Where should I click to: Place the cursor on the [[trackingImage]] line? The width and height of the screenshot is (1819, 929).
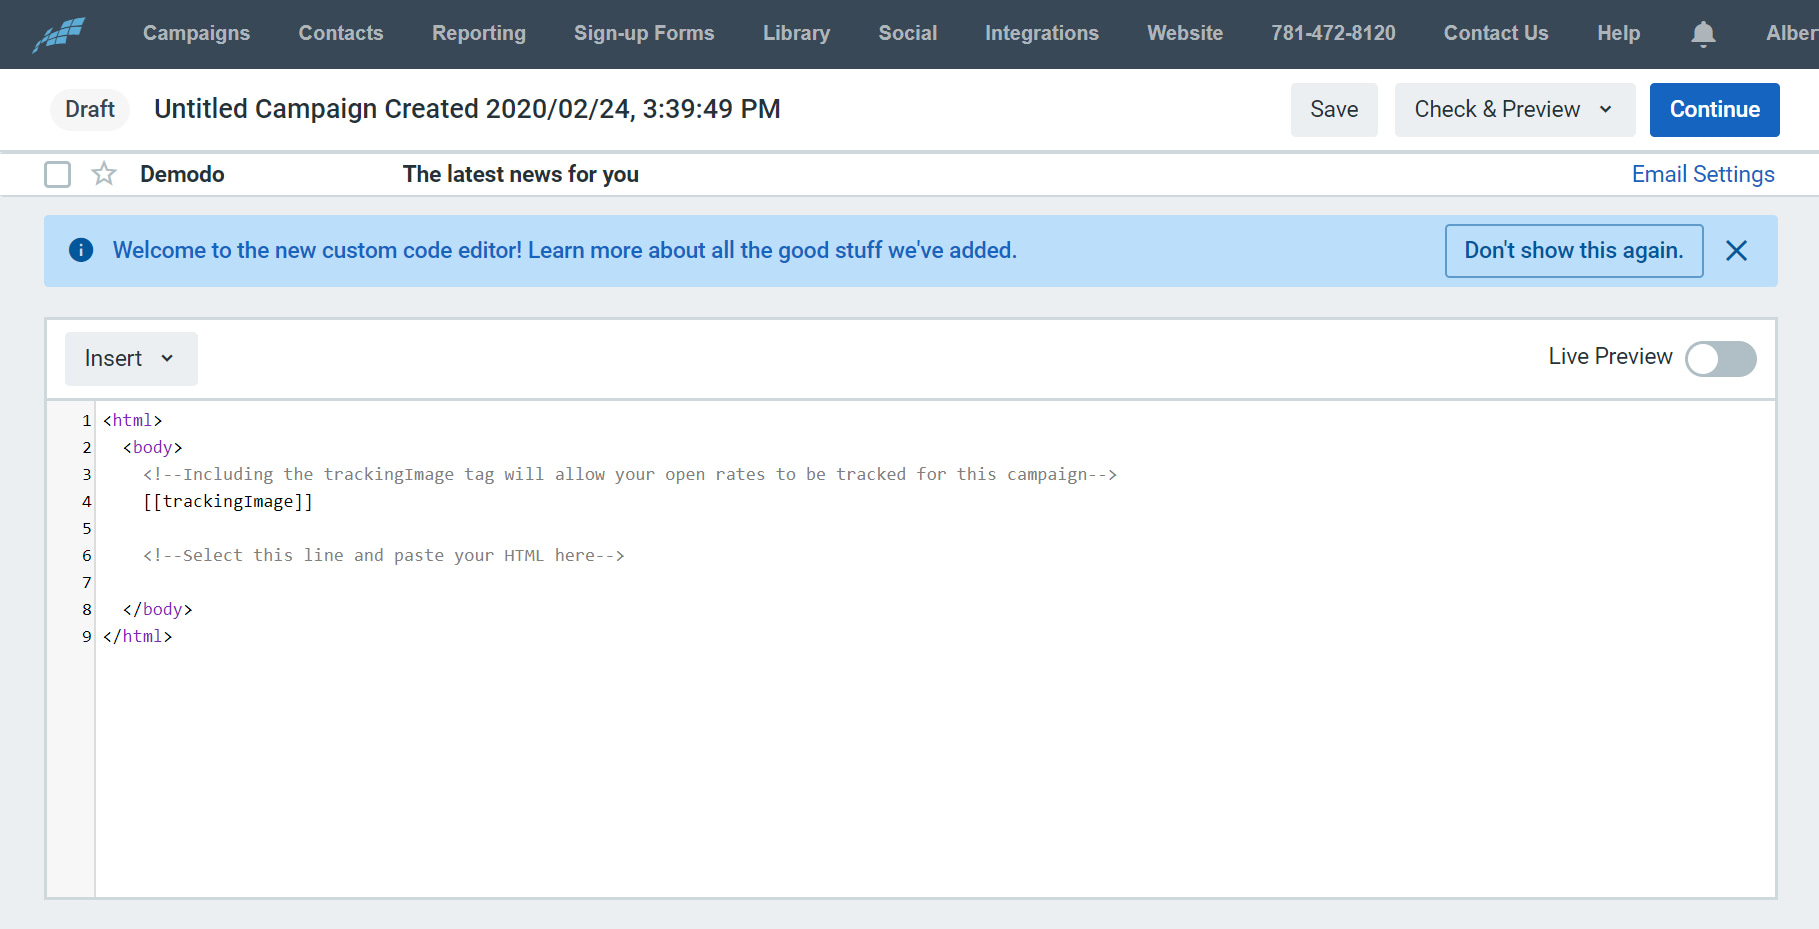[x=228, y=501]
